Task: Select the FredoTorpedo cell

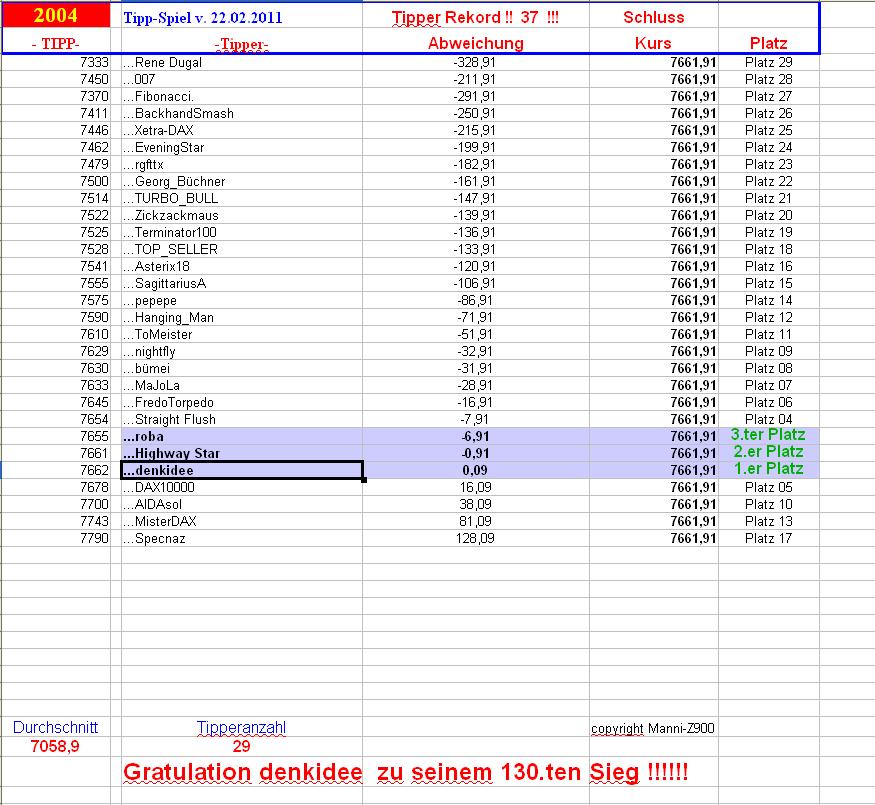Action: tap(242, 403)
